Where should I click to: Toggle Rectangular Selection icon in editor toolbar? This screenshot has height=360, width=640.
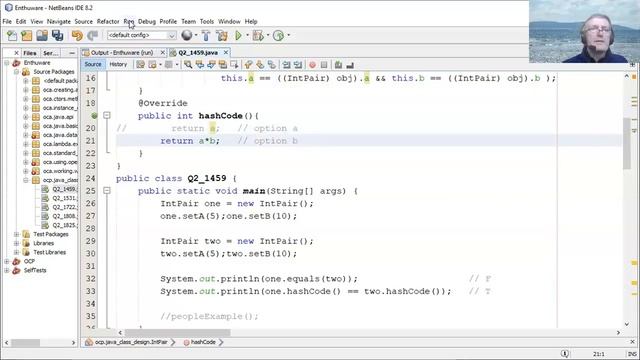point(234,64)
